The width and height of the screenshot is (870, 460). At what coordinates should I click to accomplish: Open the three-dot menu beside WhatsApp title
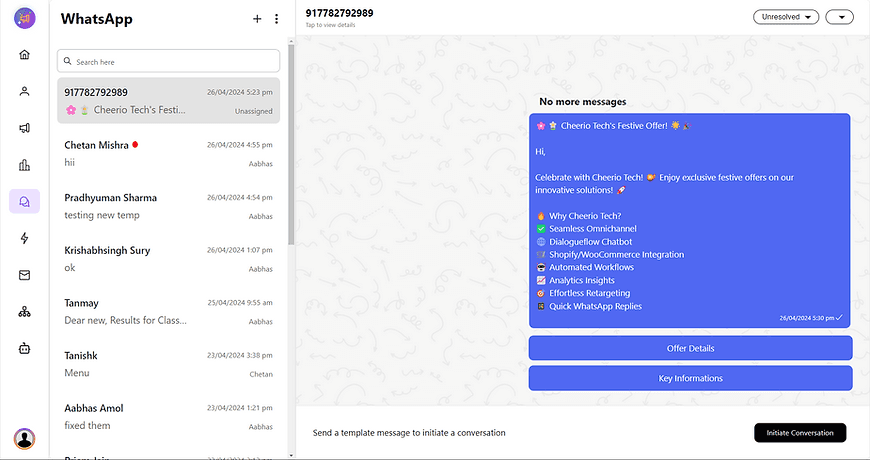click(276, 19)
